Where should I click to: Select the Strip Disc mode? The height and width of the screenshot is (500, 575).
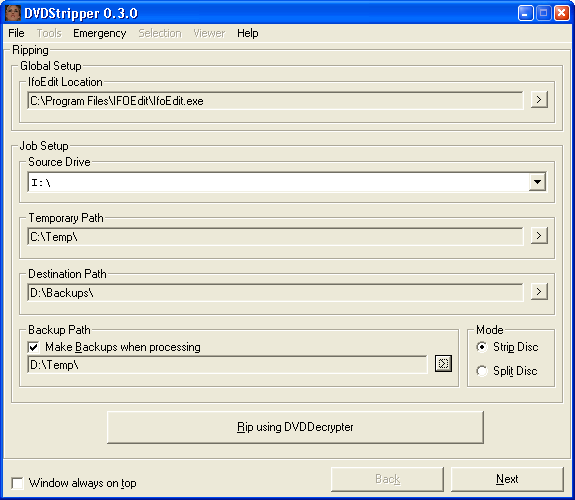click(x=482, y=347)
